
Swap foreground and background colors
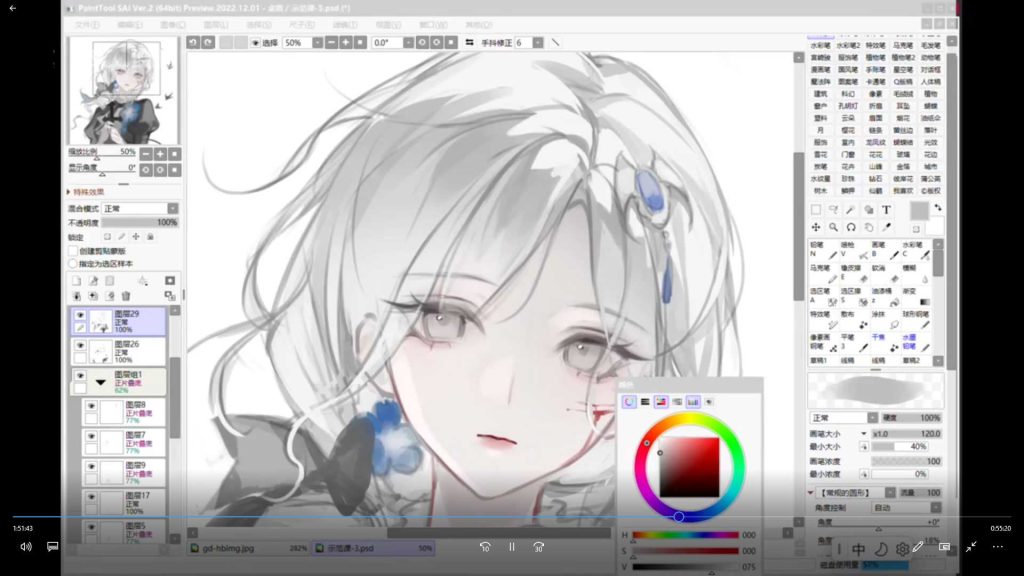(938, 208)
